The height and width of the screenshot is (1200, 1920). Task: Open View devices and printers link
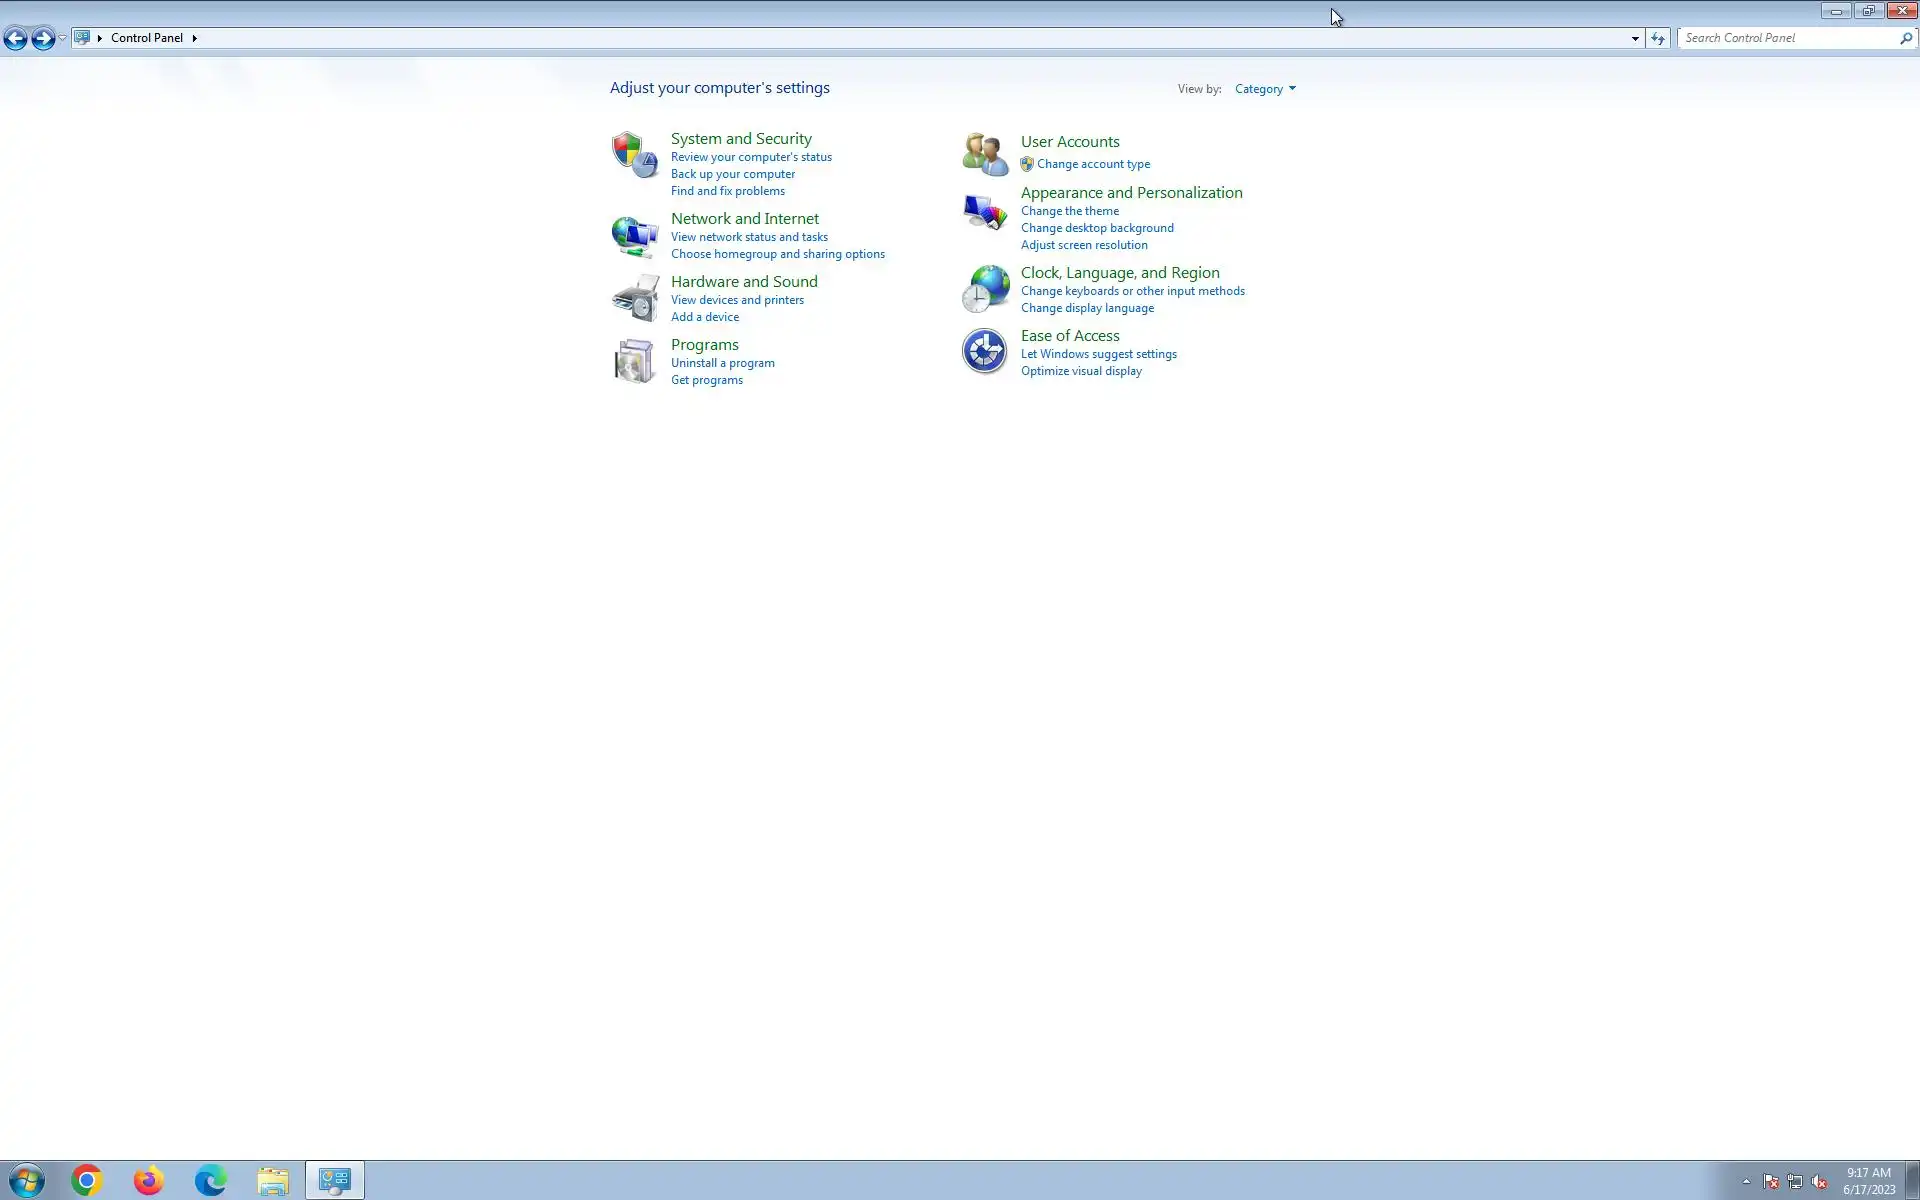[x=737, y=300]
